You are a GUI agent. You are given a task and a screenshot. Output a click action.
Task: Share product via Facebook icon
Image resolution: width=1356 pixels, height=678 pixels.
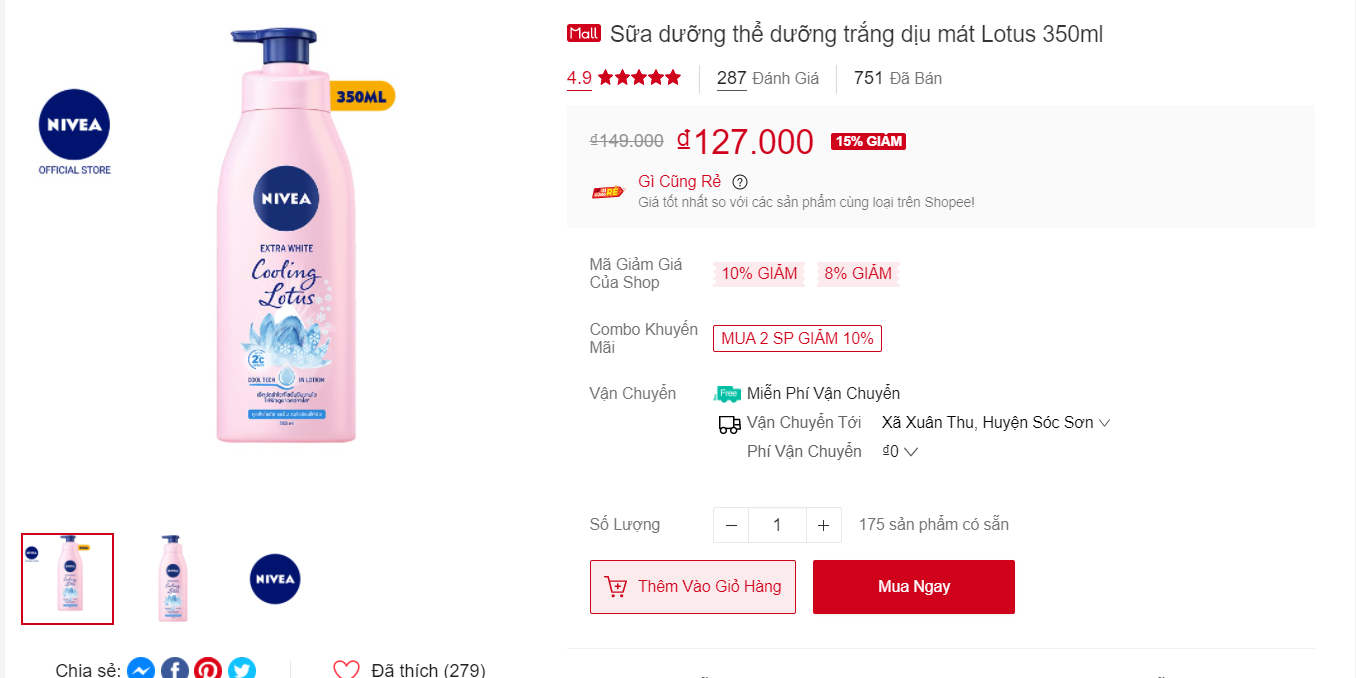pos(175,669)
